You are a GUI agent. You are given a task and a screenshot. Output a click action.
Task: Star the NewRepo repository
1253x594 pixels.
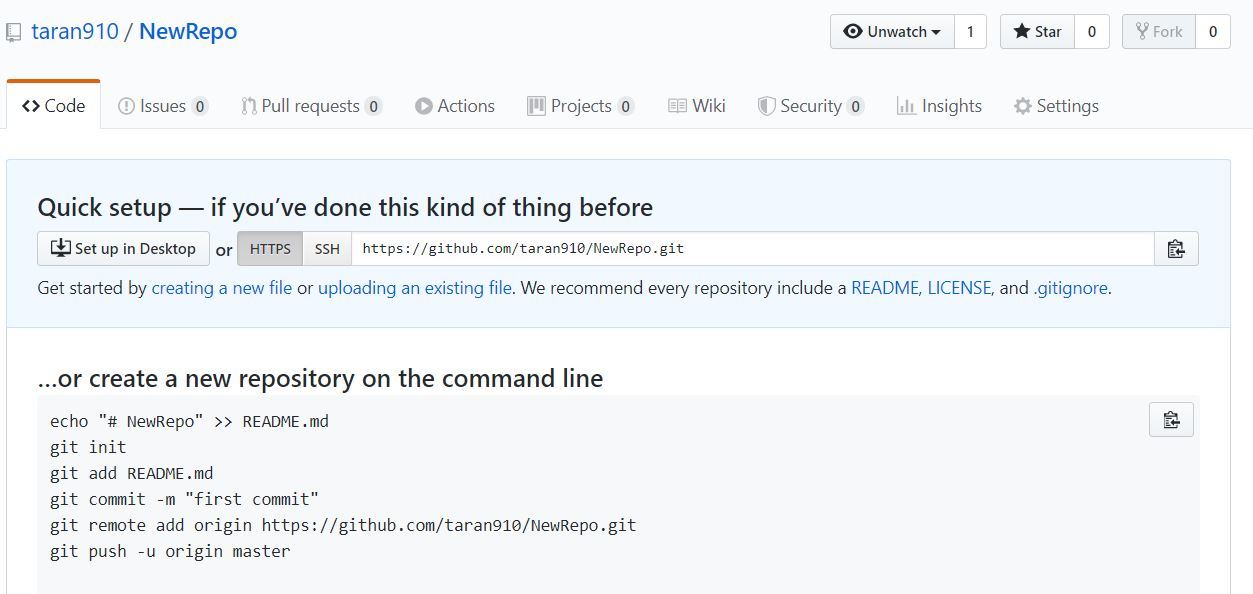[1038, 32]
